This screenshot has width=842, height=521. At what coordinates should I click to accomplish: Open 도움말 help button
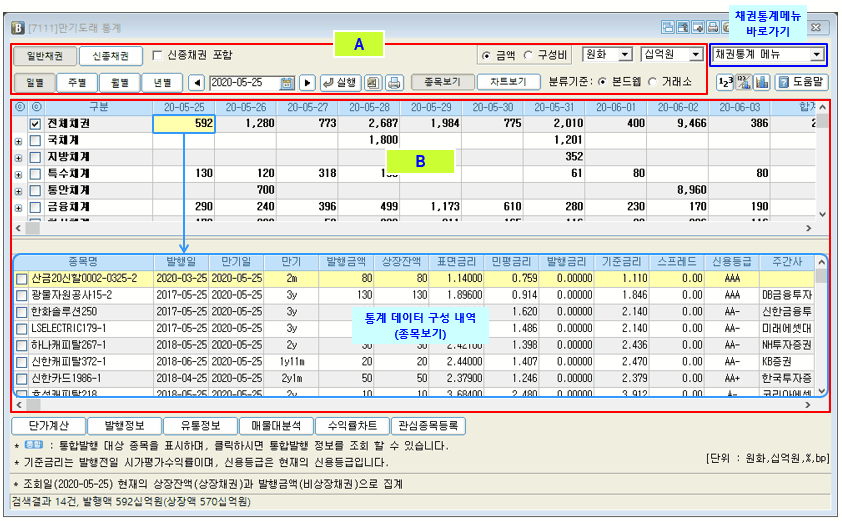[801, 82]
